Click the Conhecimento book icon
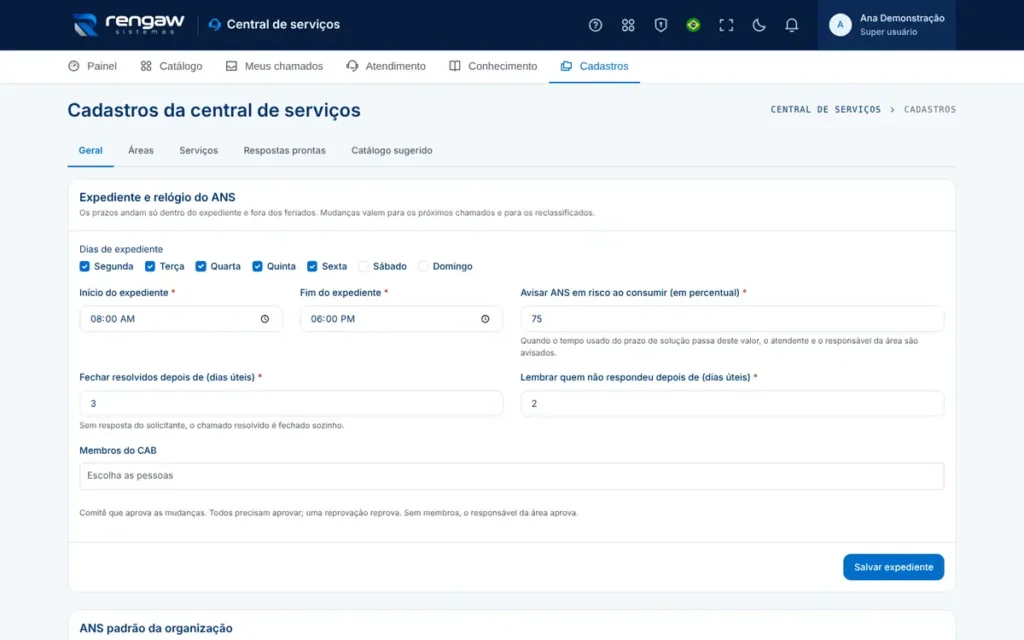Viewport: 1024px width, 640px height. (455, 66)
